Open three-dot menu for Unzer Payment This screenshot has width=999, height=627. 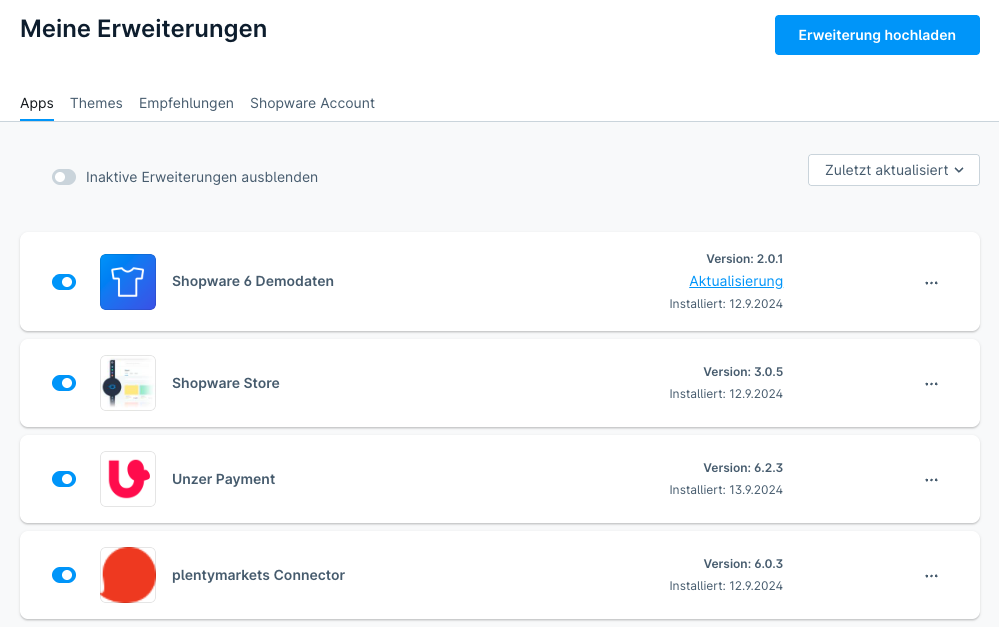(931, 480)
